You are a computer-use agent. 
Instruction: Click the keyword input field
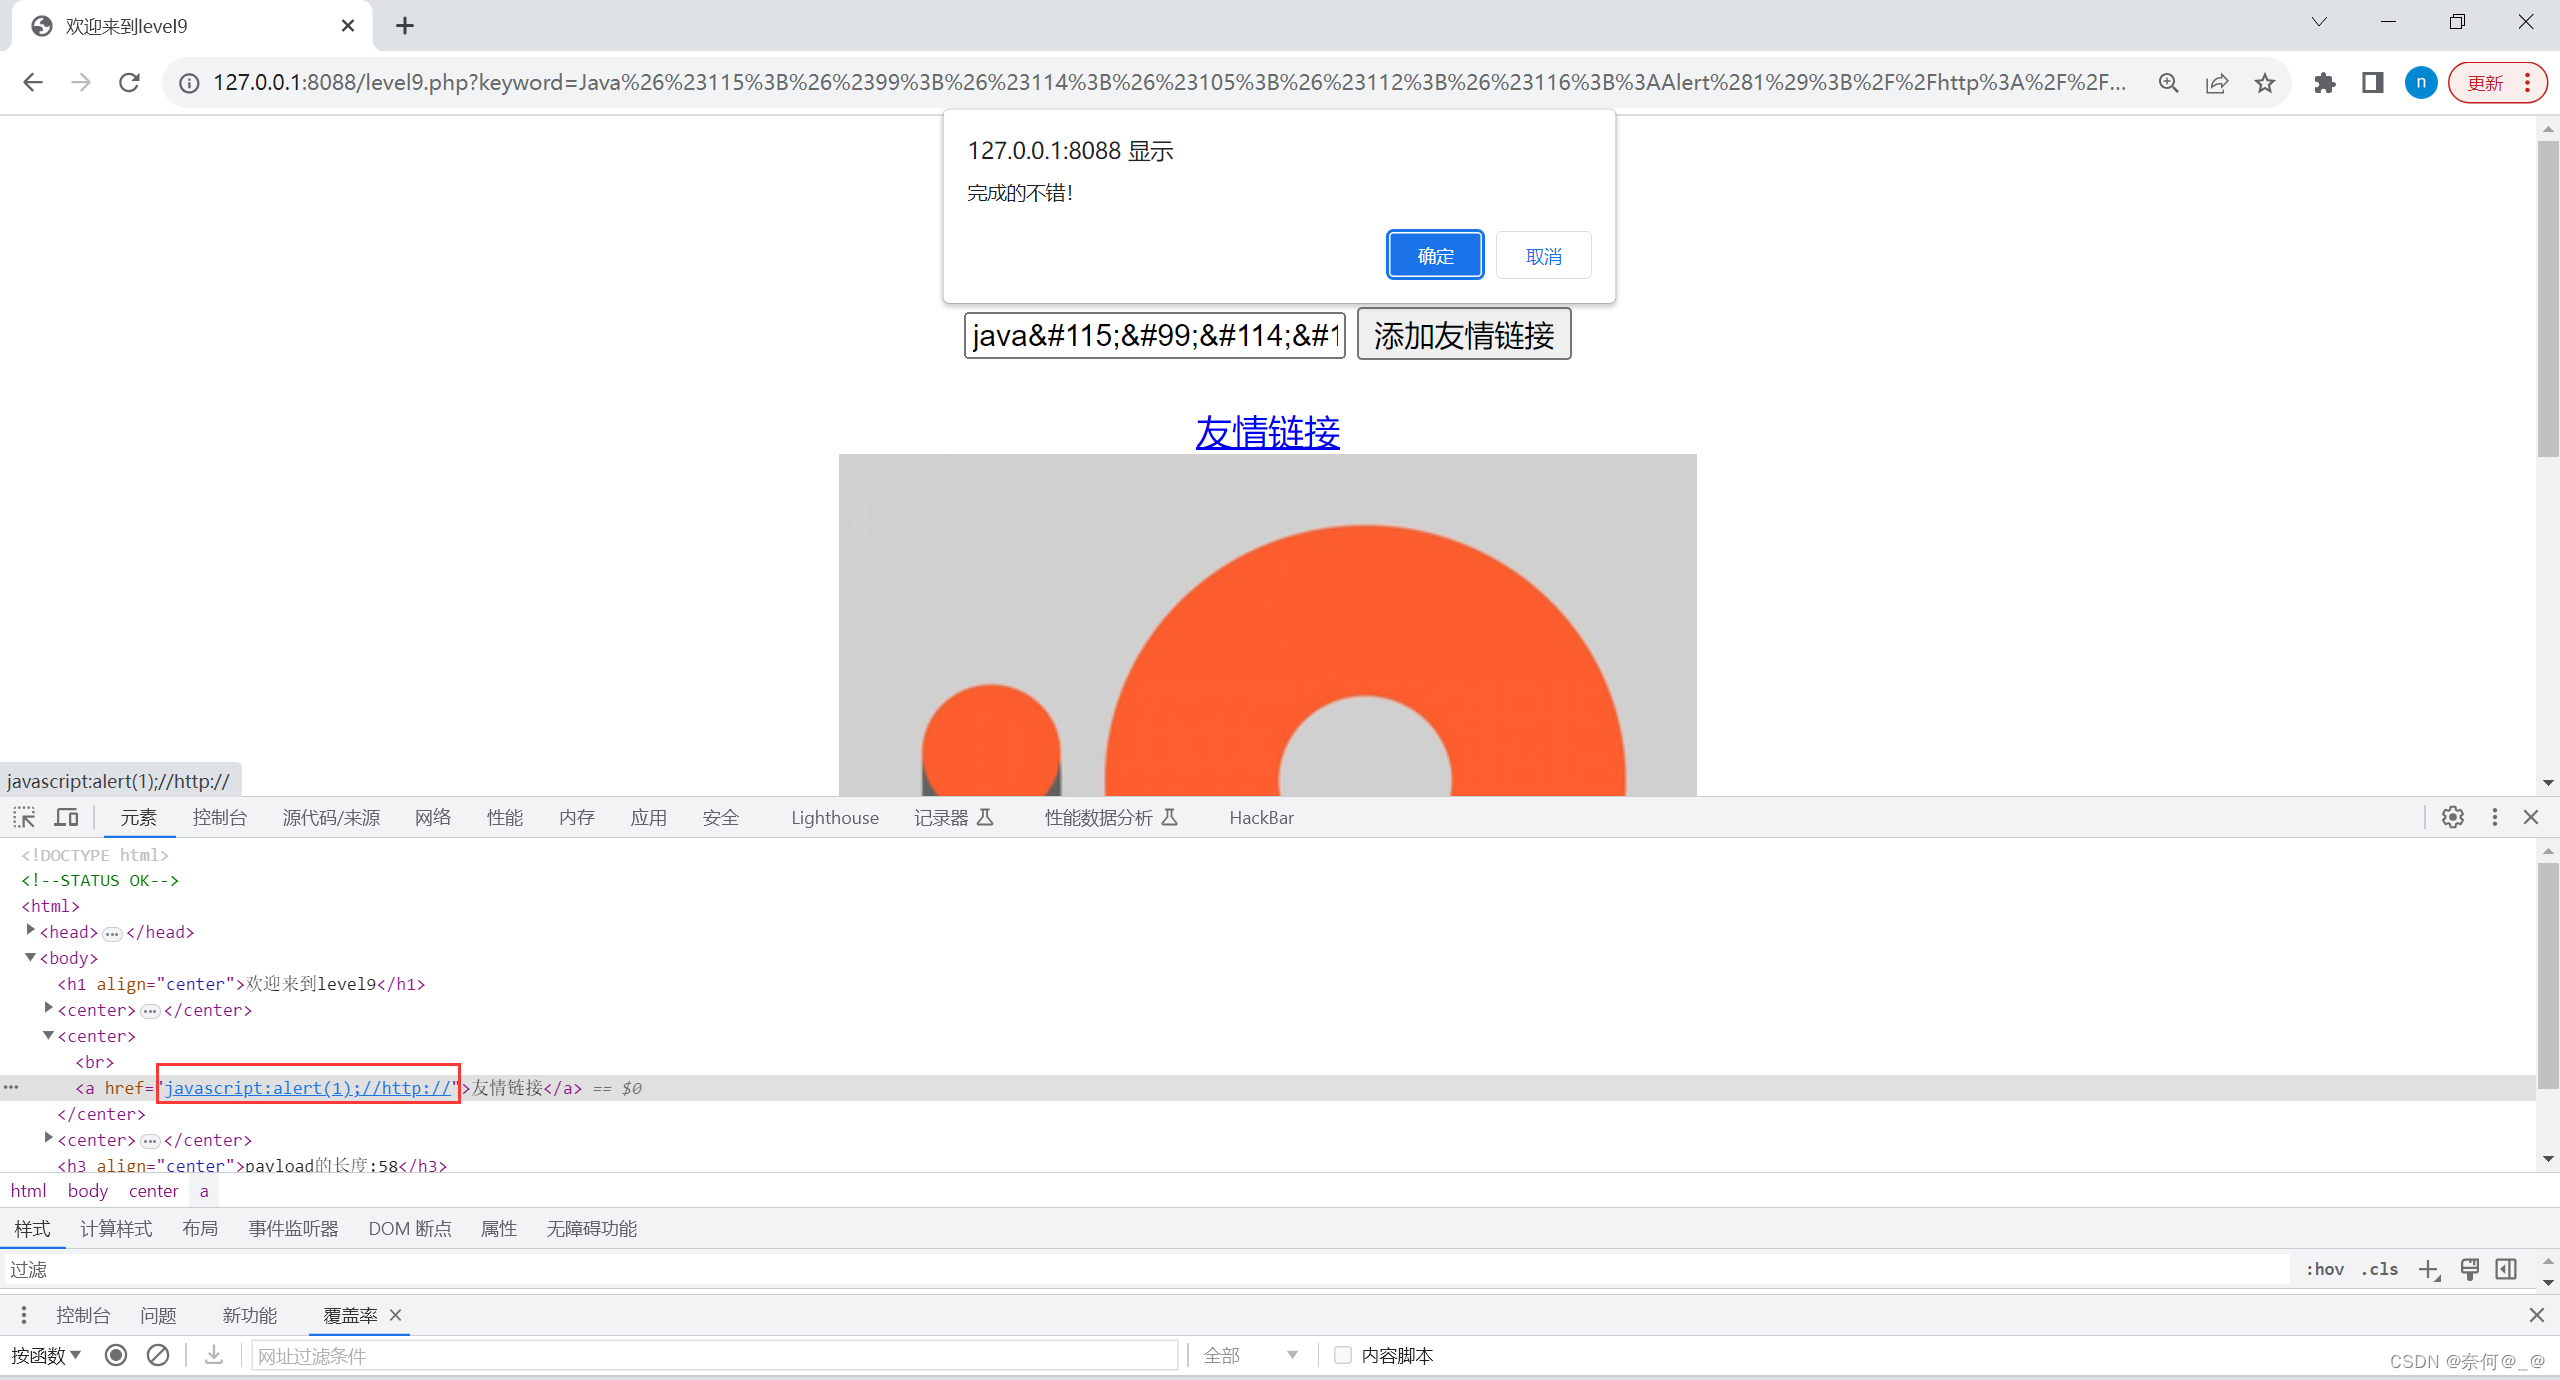[1155, 335]
